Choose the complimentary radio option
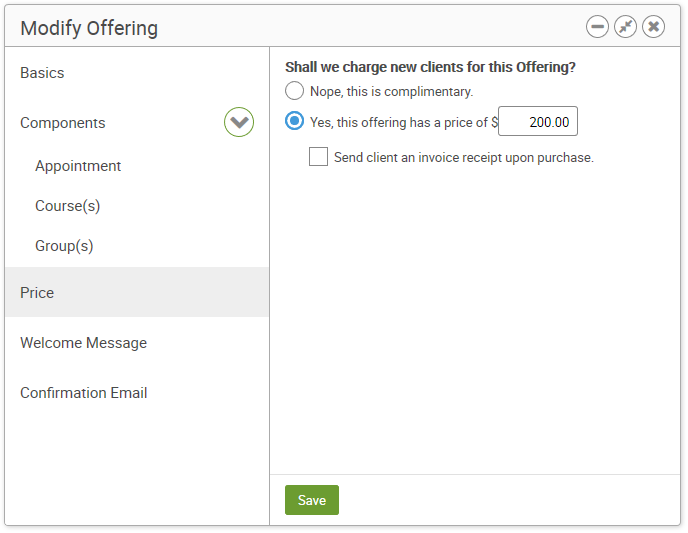 click(294, 91)
